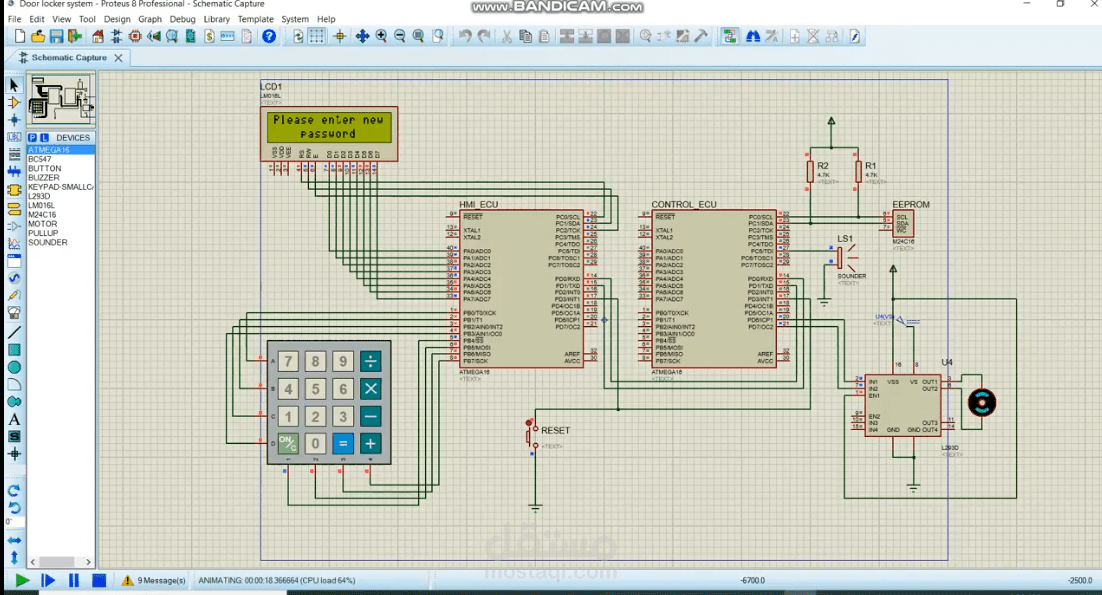Toggle the grid display button
1102x595 pixels.
pyautogui.click(x=317, y=37)
